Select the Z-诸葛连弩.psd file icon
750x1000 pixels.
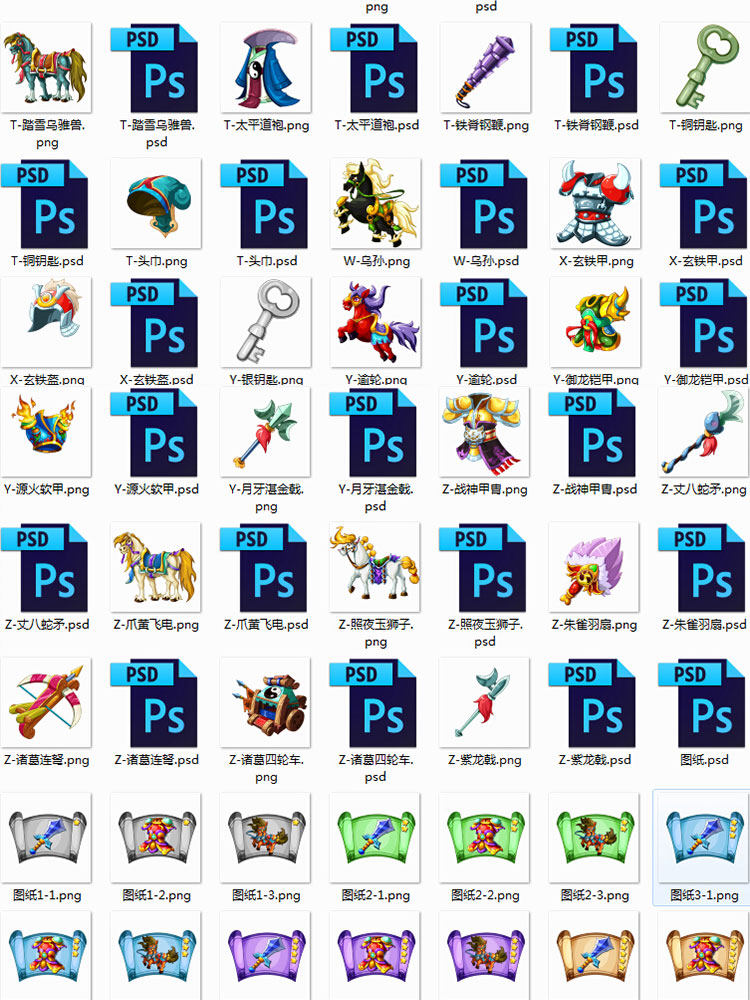[x=154, y=703]
